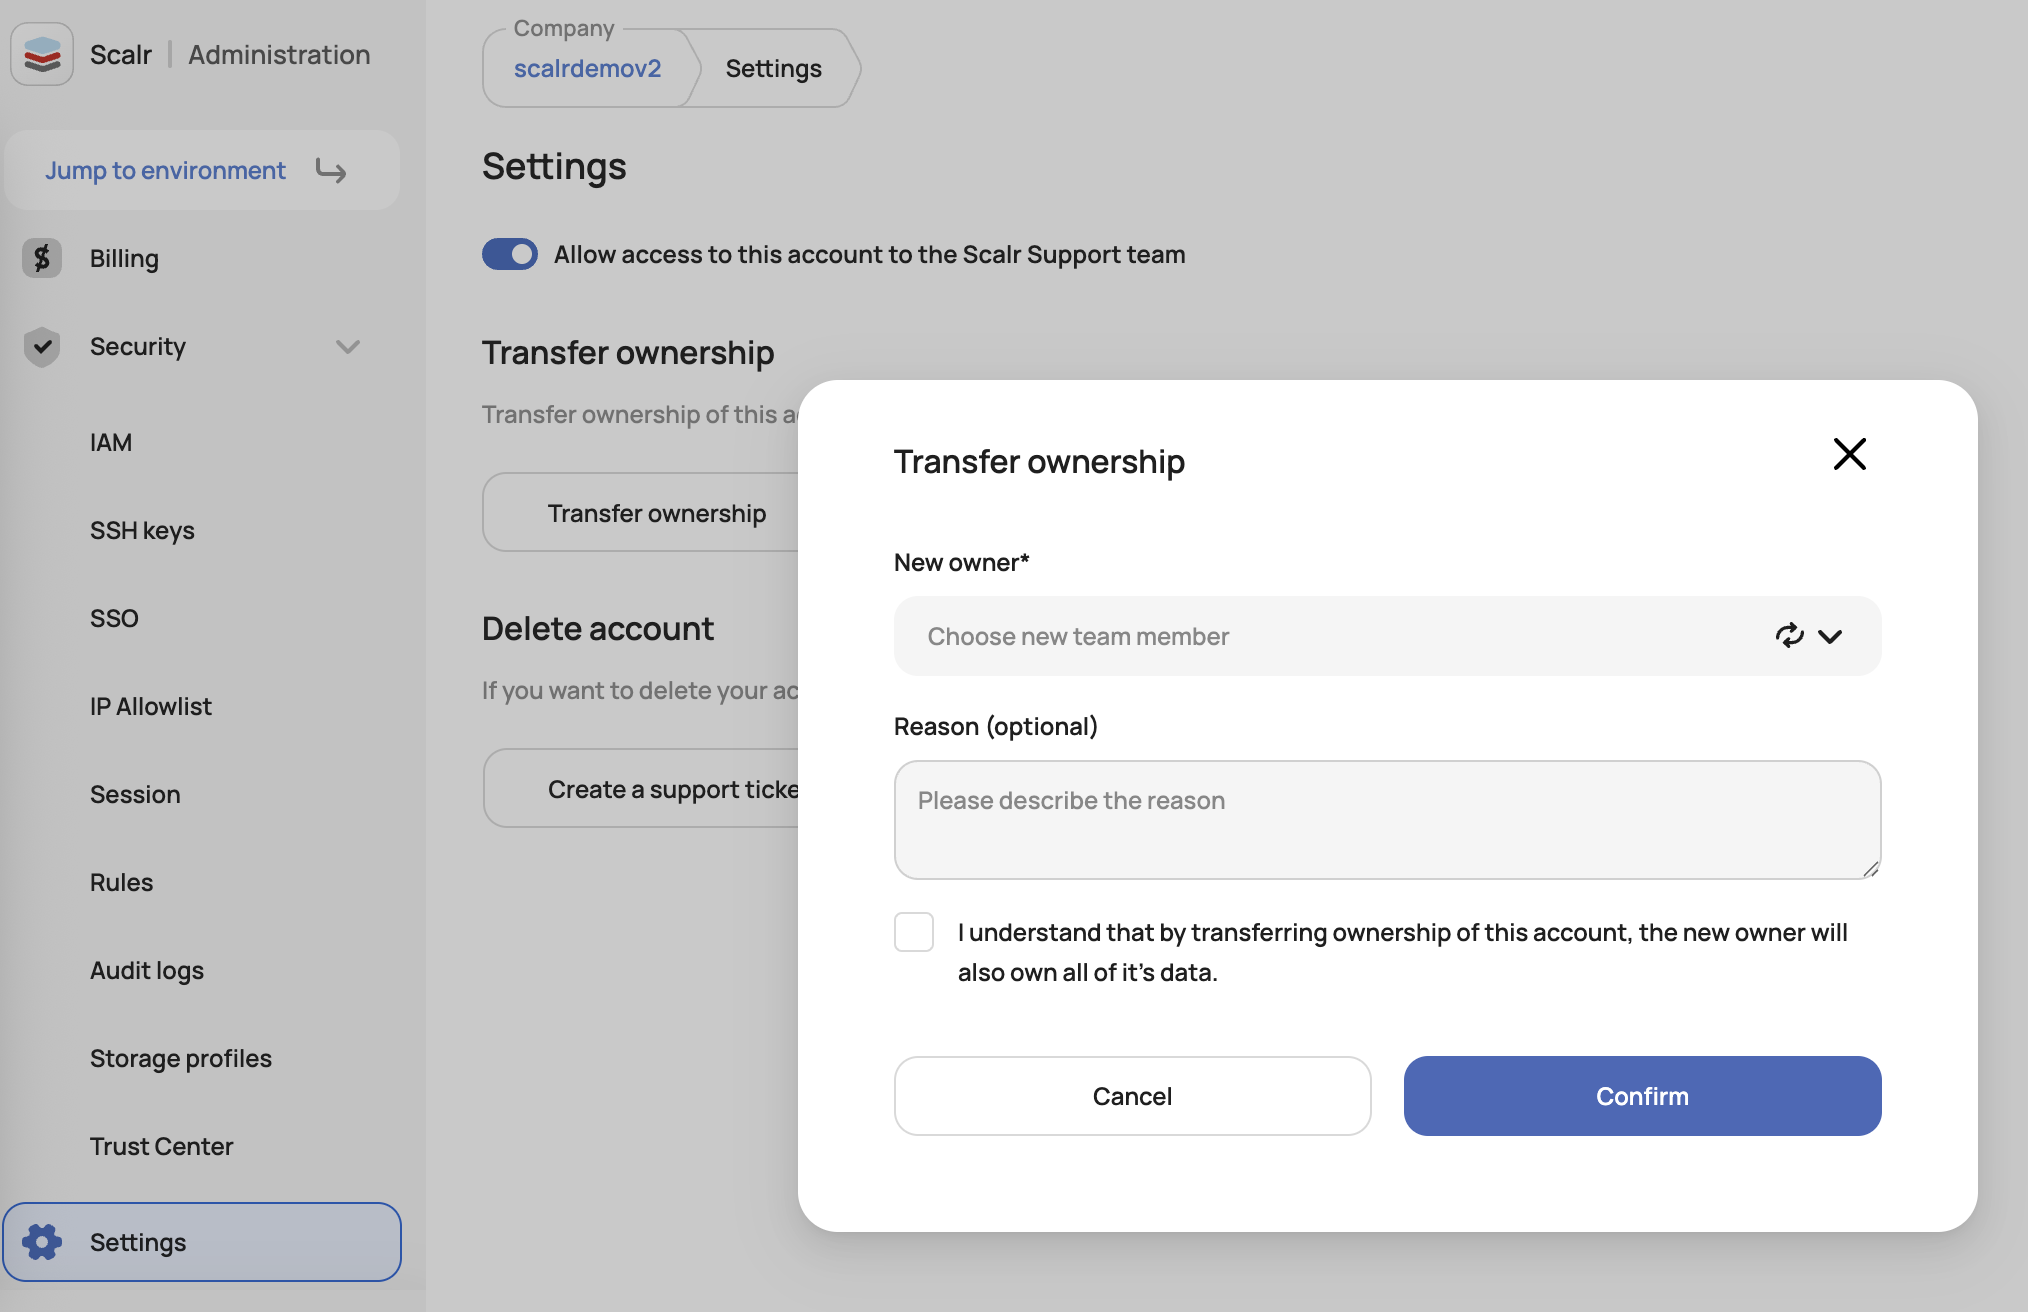The height and width of the screenshot is (1312, 2028).
Task: Select the SSH keys menu item
Action: tap(142, 530)
